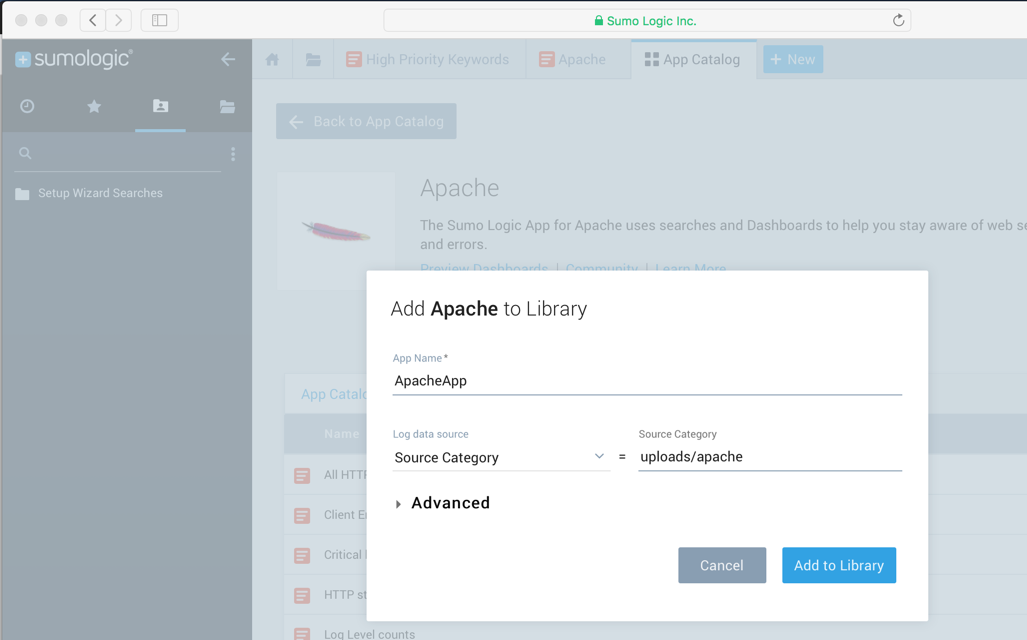Open the favorites star icon
This screenshot has width=1027, height=640.
pos(94,106)
